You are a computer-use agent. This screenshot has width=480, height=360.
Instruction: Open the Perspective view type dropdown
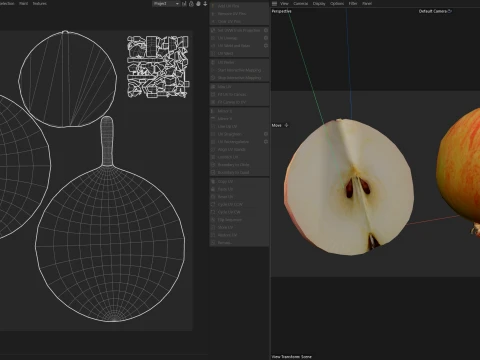(x=282, y=11)
